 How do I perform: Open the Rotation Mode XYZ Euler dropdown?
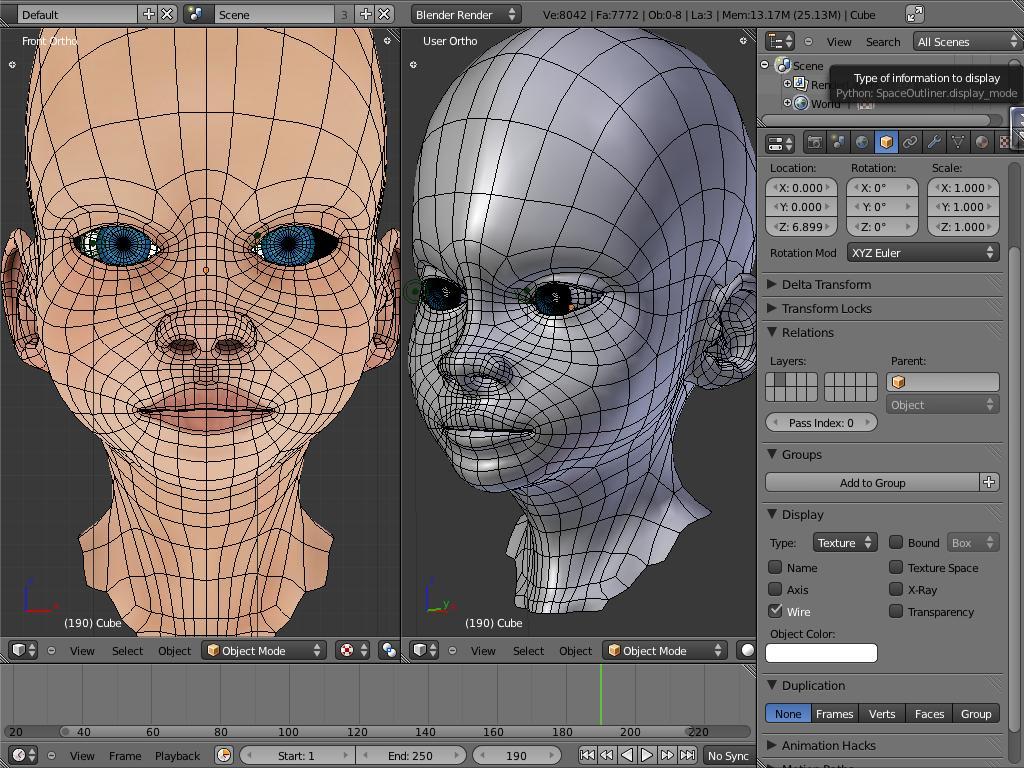[x=922, y=253]
